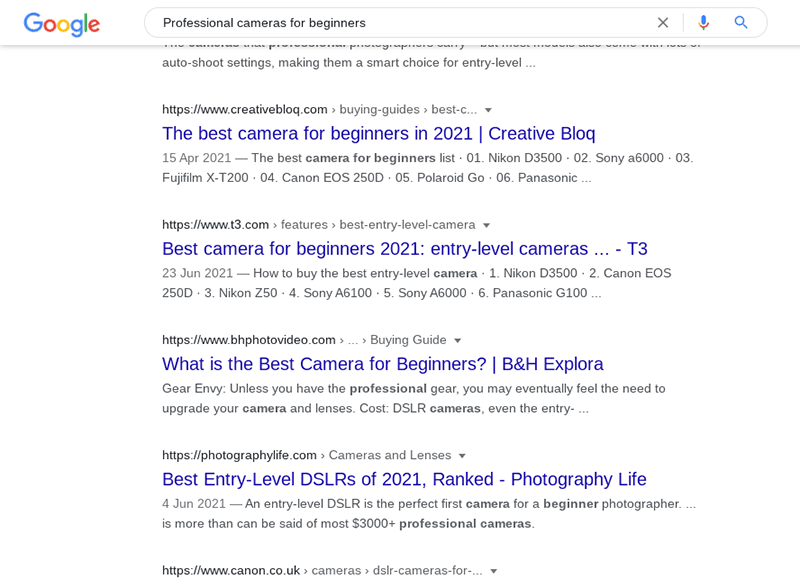Open 'Best Entry-Level DSLRs of 2021, Ranked' link

pos(404,480)
